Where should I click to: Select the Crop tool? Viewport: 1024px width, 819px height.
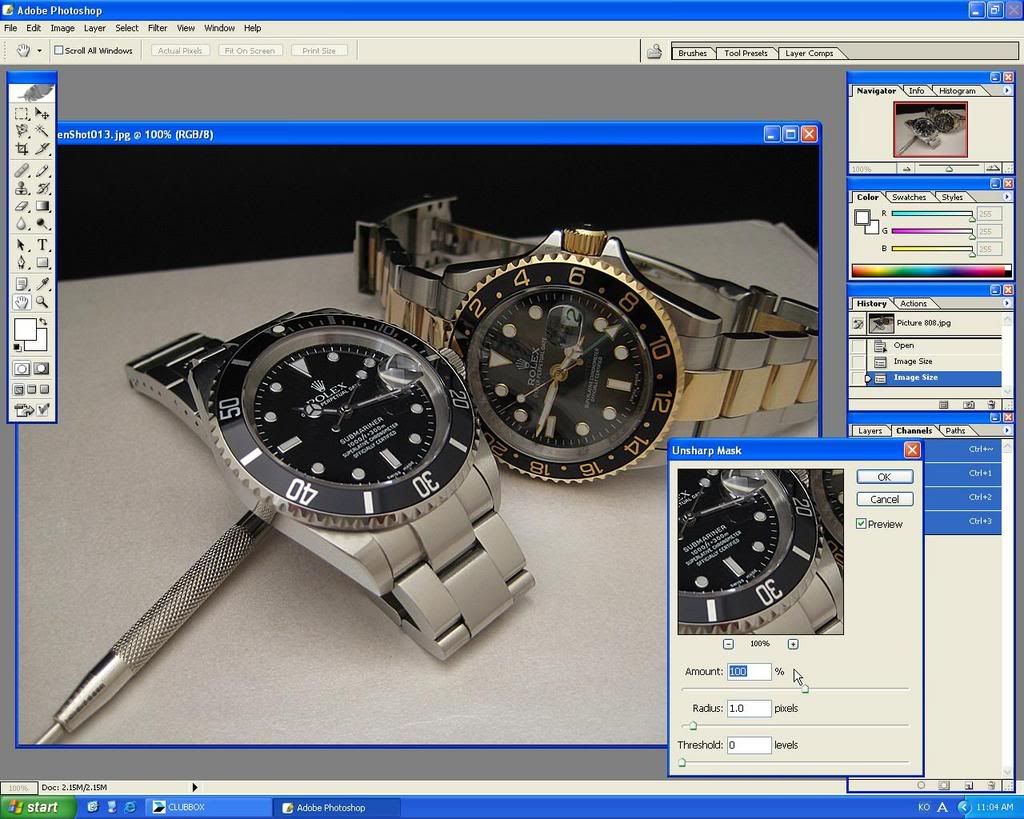tap(22, 148)
